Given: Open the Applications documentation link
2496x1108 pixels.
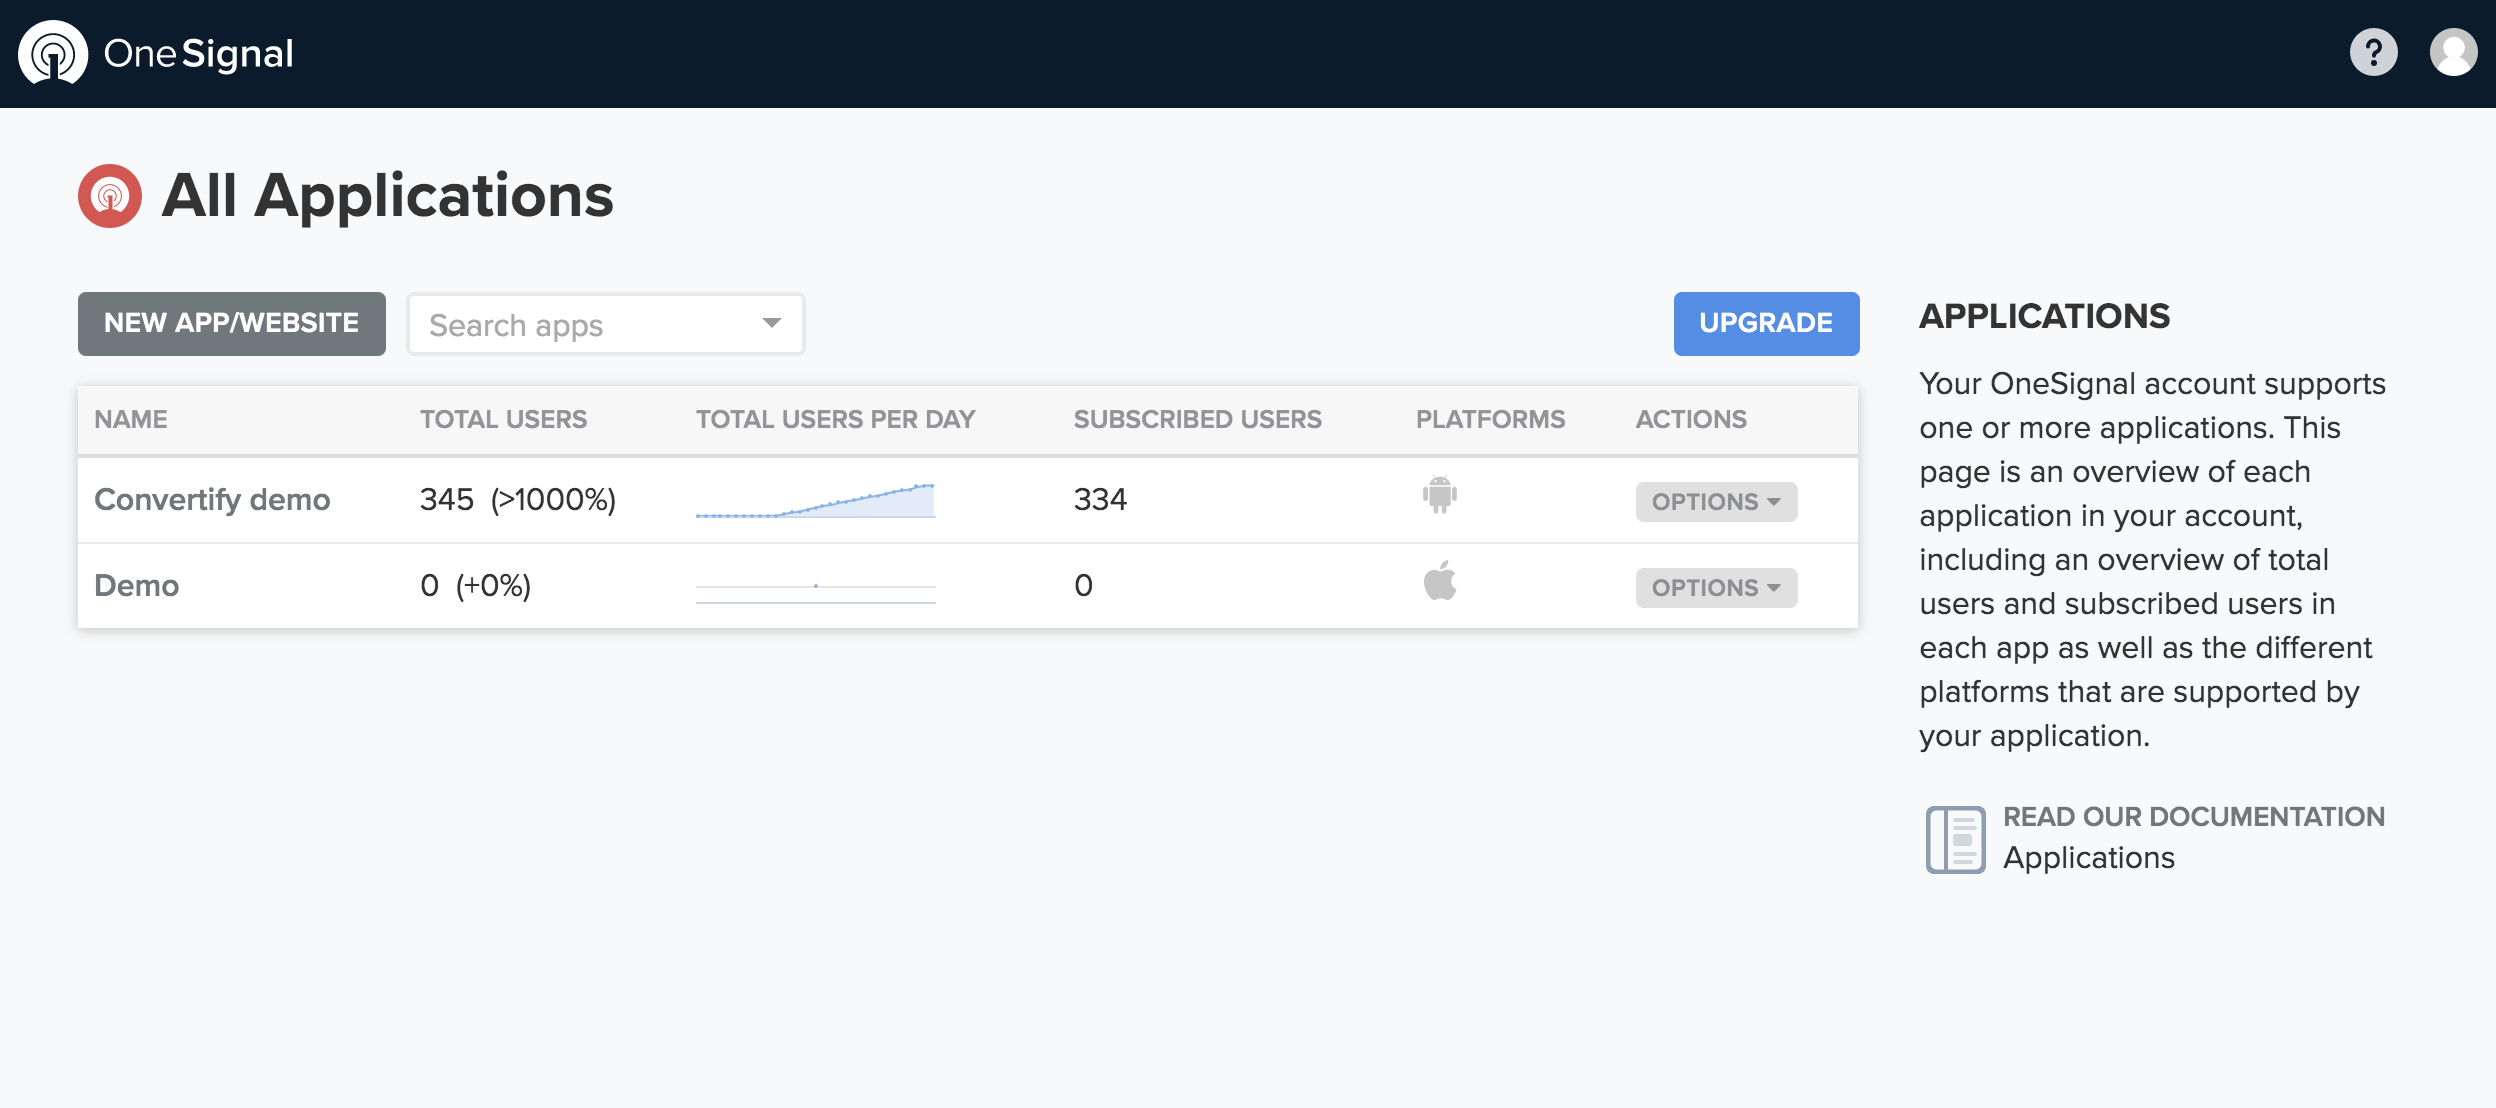Looking at the screenshot, I should point(2089,858).
